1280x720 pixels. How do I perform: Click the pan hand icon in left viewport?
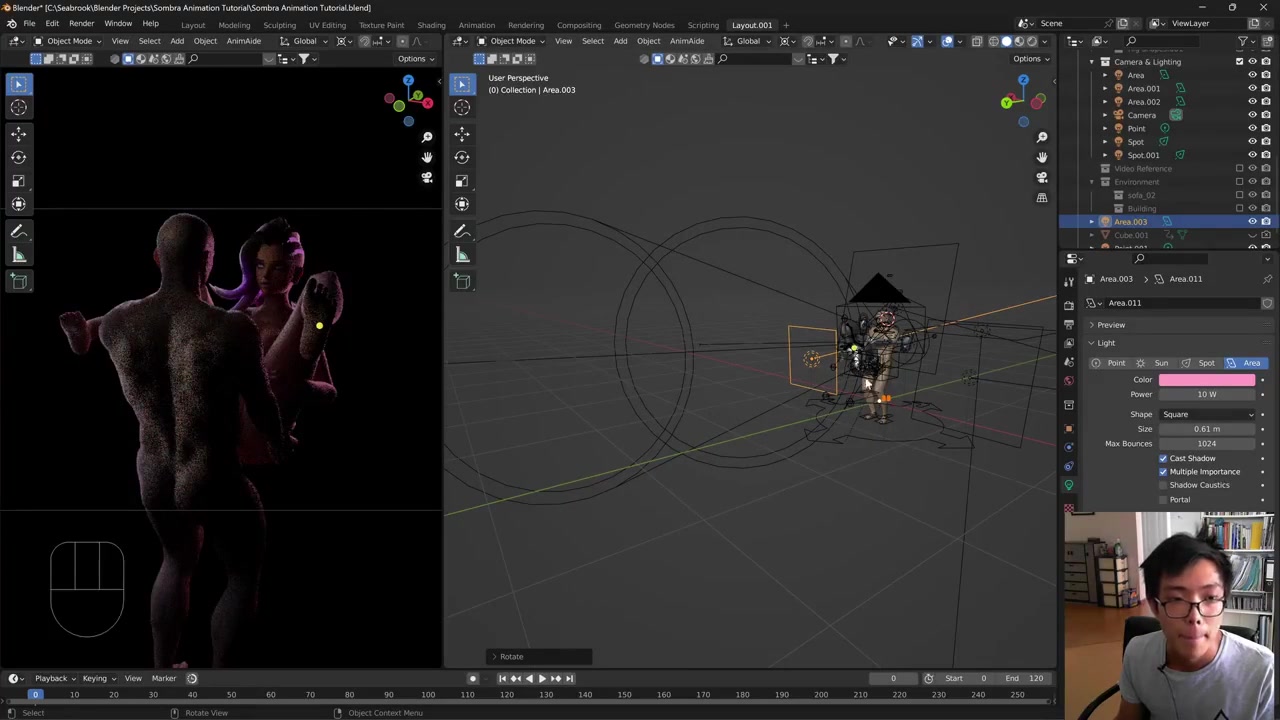pyautogui.click(x=427, y=157)
